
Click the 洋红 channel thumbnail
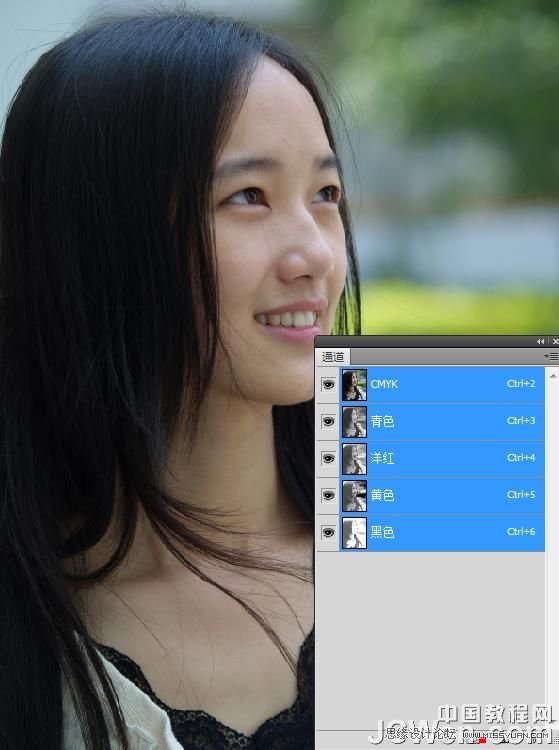click(x=354, y=459)
